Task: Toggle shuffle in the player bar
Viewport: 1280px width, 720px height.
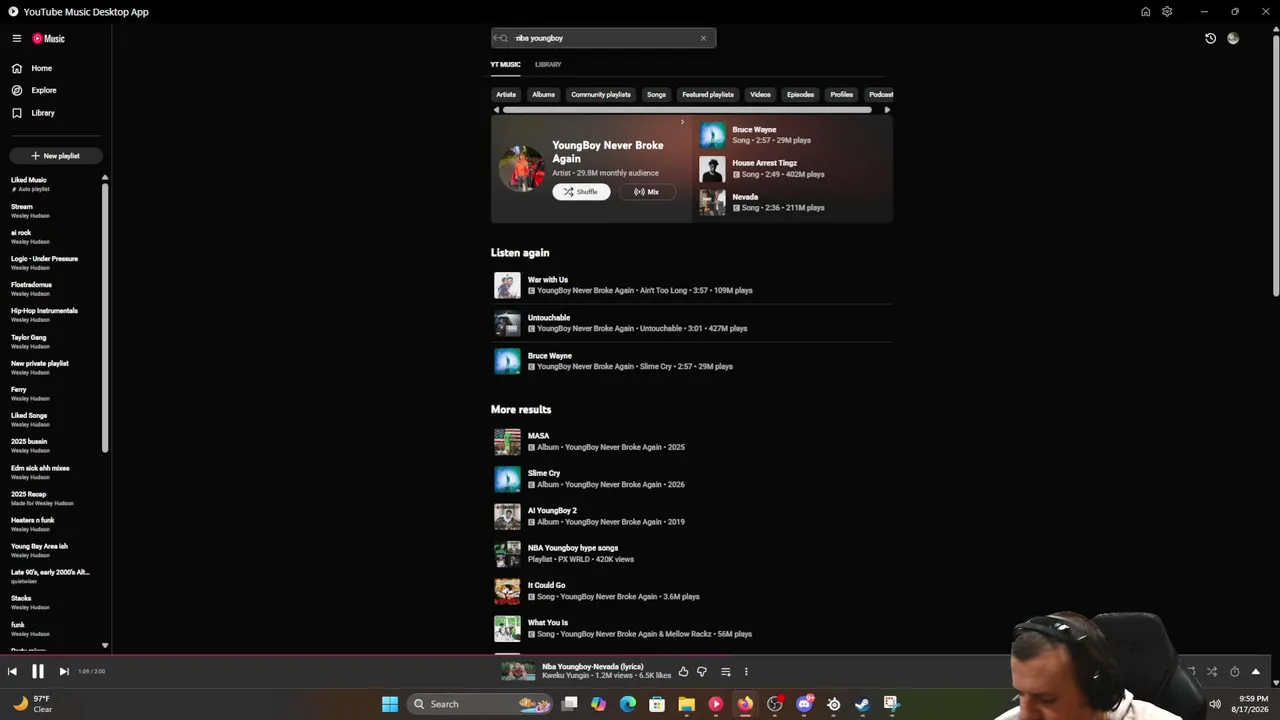Action: click(1212, 672)
